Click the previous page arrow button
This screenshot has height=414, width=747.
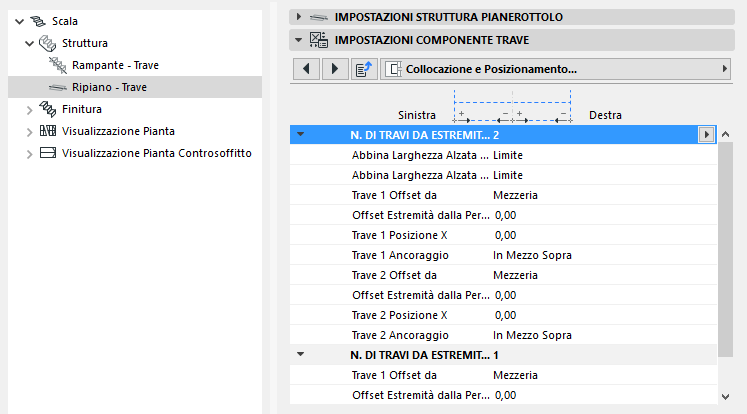[306, 69]
